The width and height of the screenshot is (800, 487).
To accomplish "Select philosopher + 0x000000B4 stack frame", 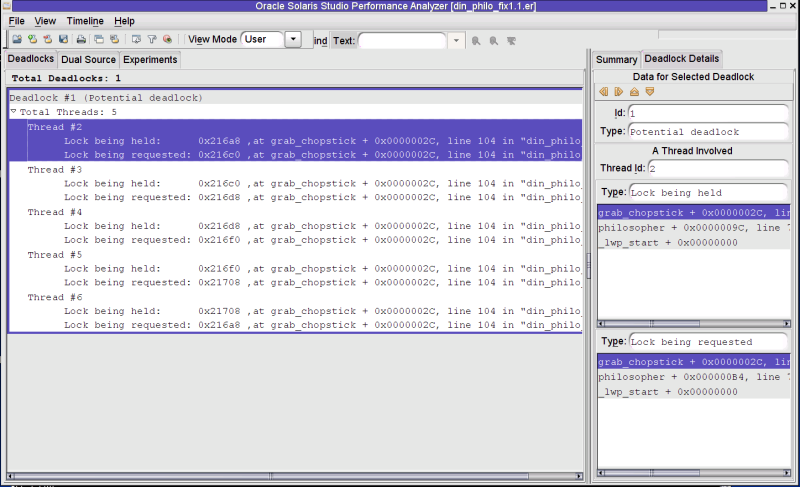I will pyautogui.click(x=694, y=377).
